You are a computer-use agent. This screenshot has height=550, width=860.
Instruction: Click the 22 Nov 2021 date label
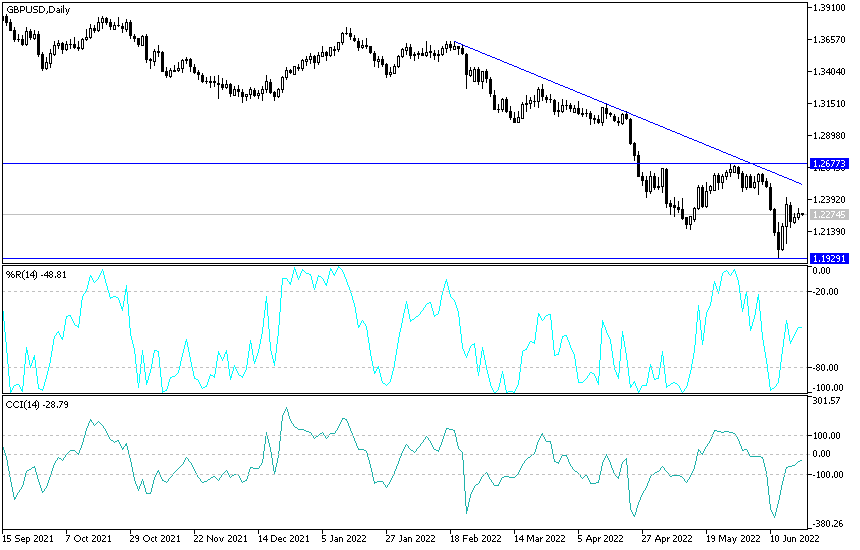[x=220, y=538]
